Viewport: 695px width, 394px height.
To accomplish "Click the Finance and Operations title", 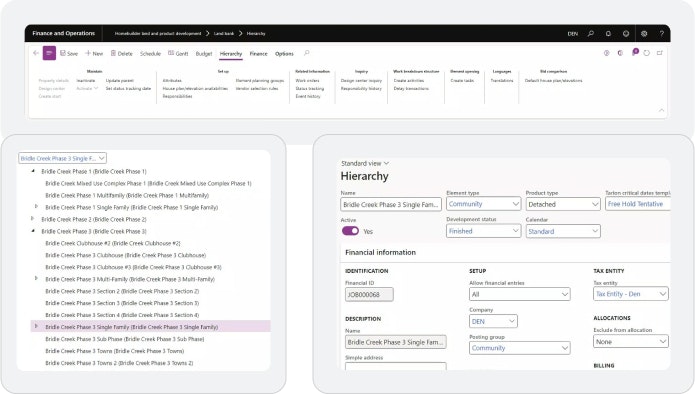I will pyautogui.click(x=63, y=33).
